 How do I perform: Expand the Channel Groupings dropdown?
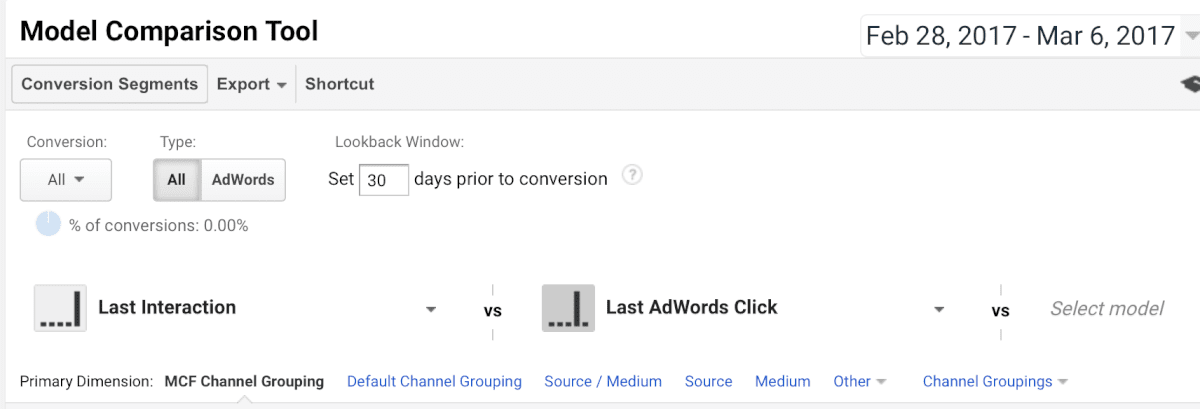coord(995,381)
